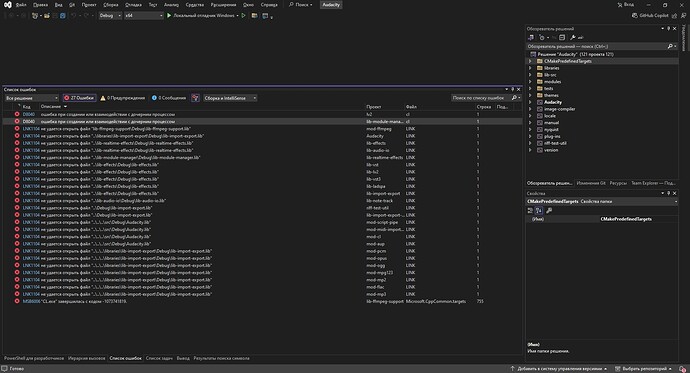
Task: Toggle the 27 Errors filter button
Action: [79, 98]
